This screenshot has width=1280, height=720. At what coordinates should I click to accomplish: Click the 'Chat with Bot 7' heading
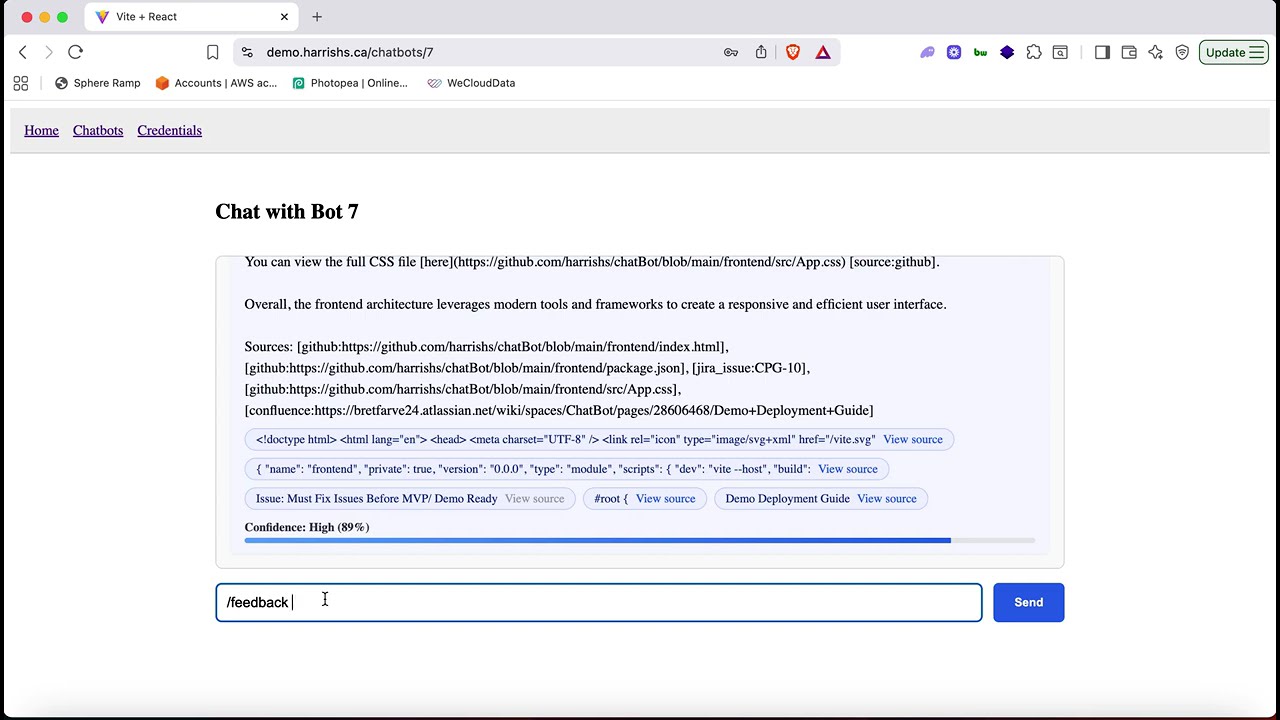[x=287, y=211]
